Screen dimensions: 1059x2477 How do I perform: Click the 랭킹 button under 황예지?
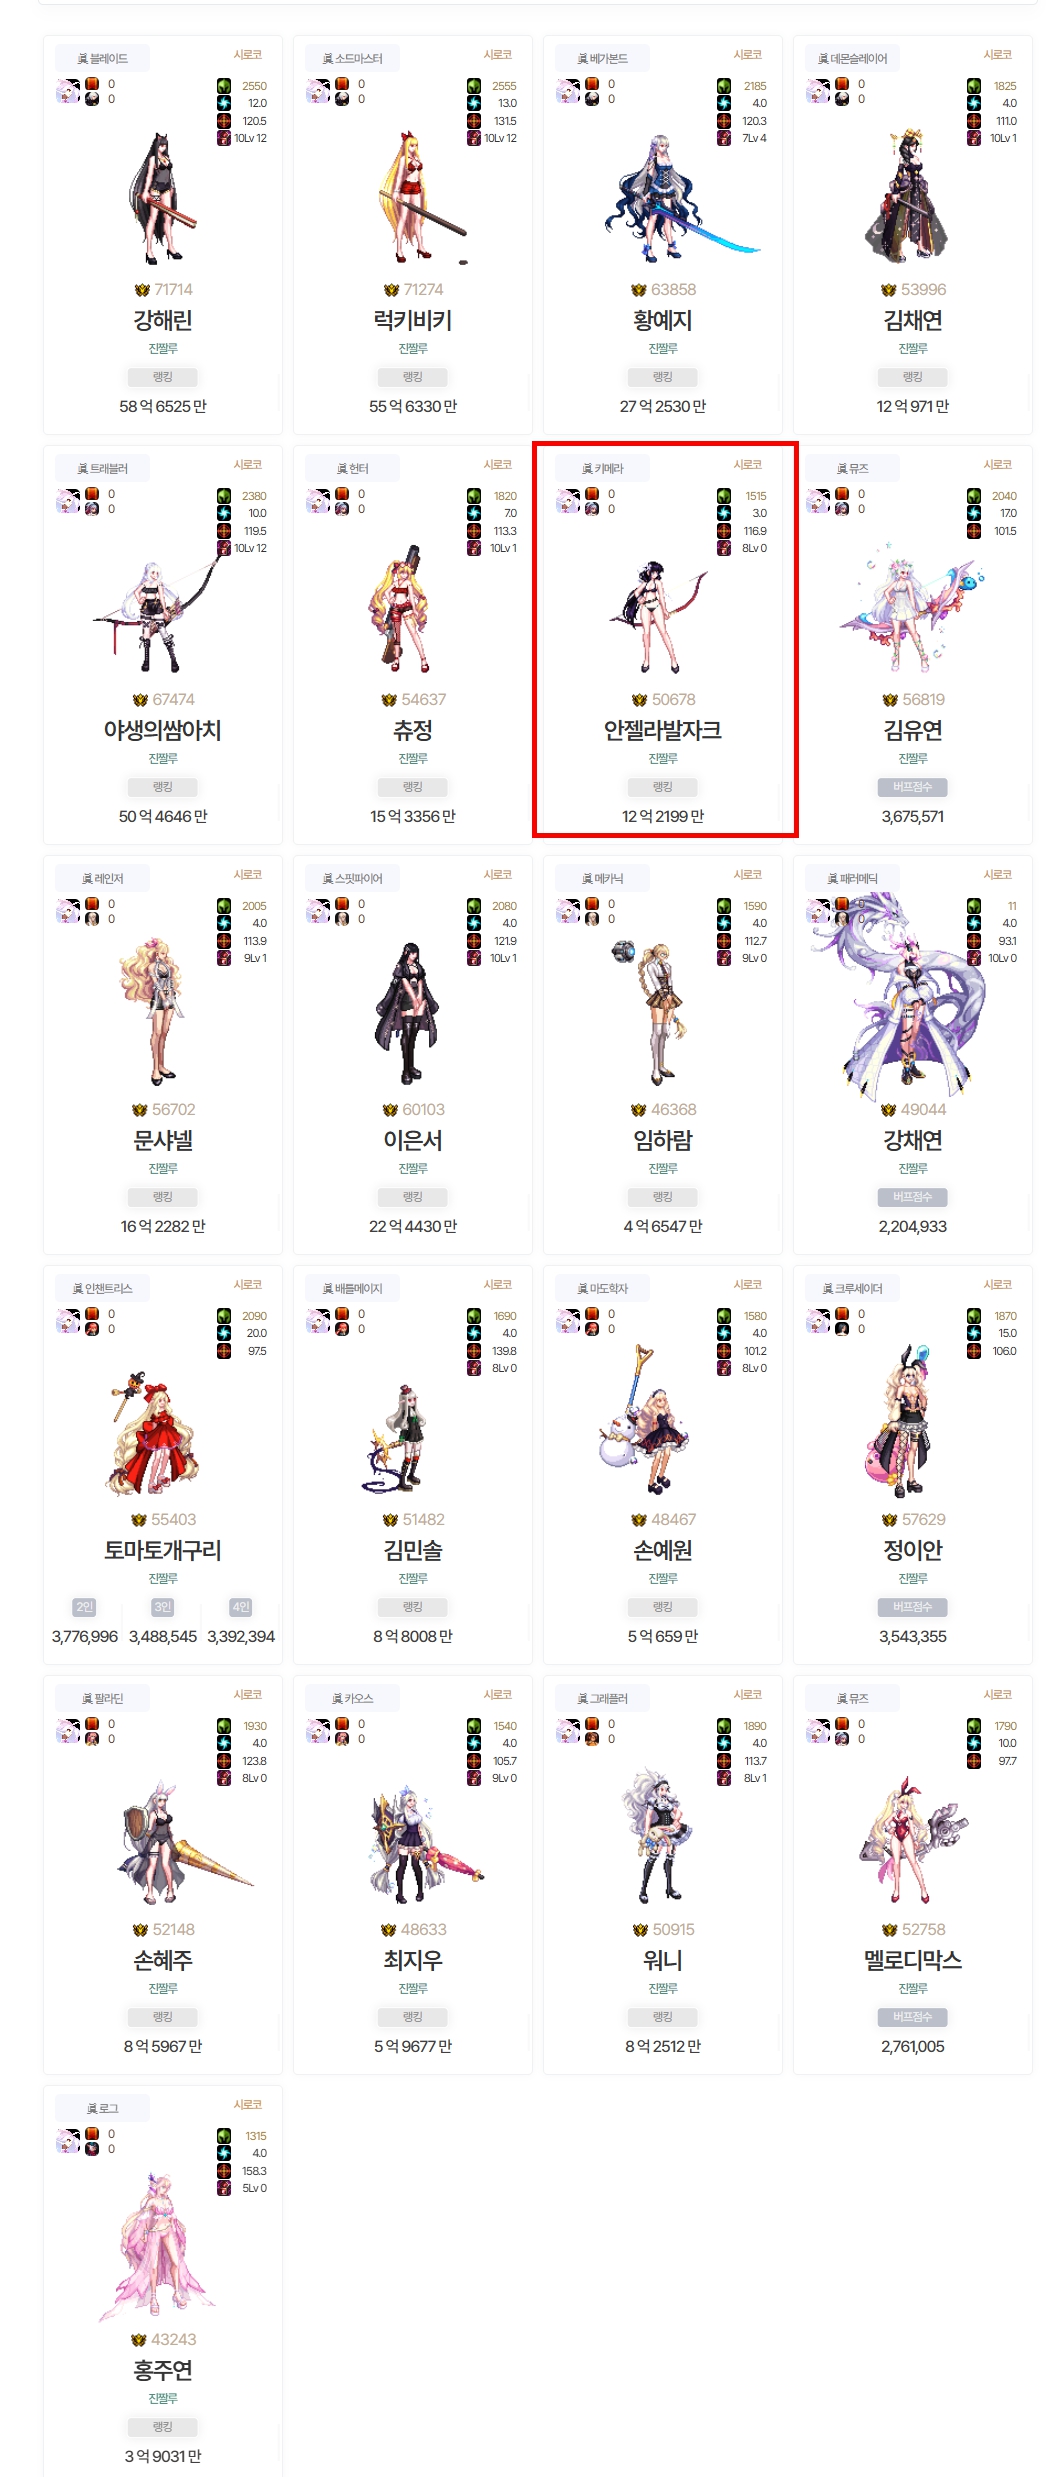(x=663, y=377)
